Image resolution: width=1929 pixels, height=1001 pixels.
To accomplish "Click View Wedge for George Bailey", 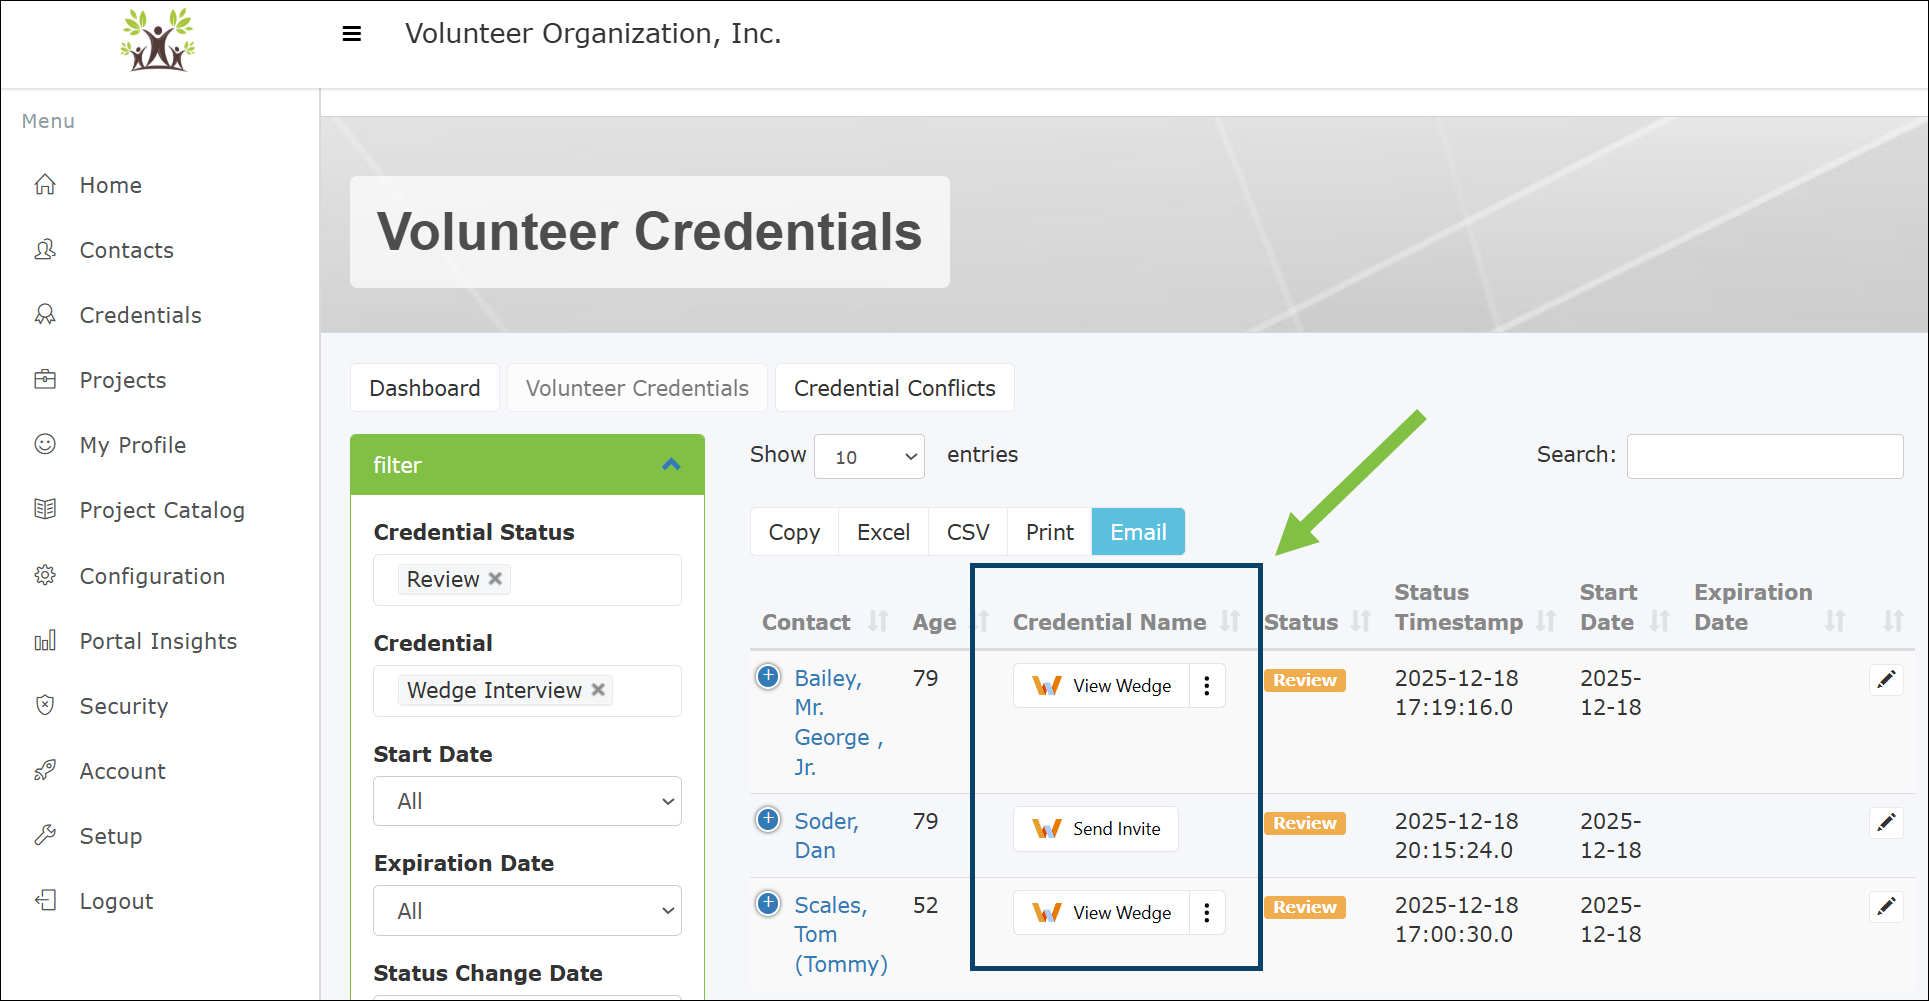I will tap(1101, 686).
